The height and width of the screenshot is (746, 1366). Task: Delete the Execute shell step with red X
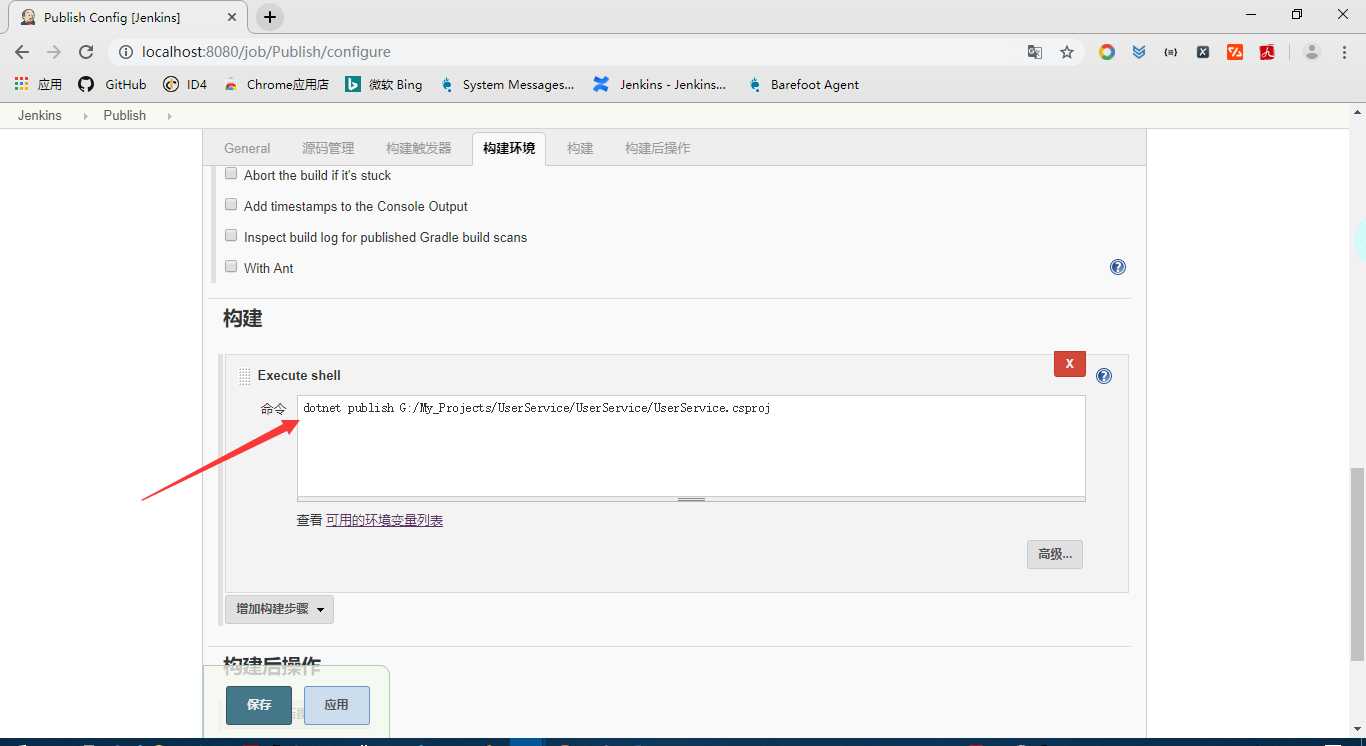pyautogui.click(x=1070, y=364)
